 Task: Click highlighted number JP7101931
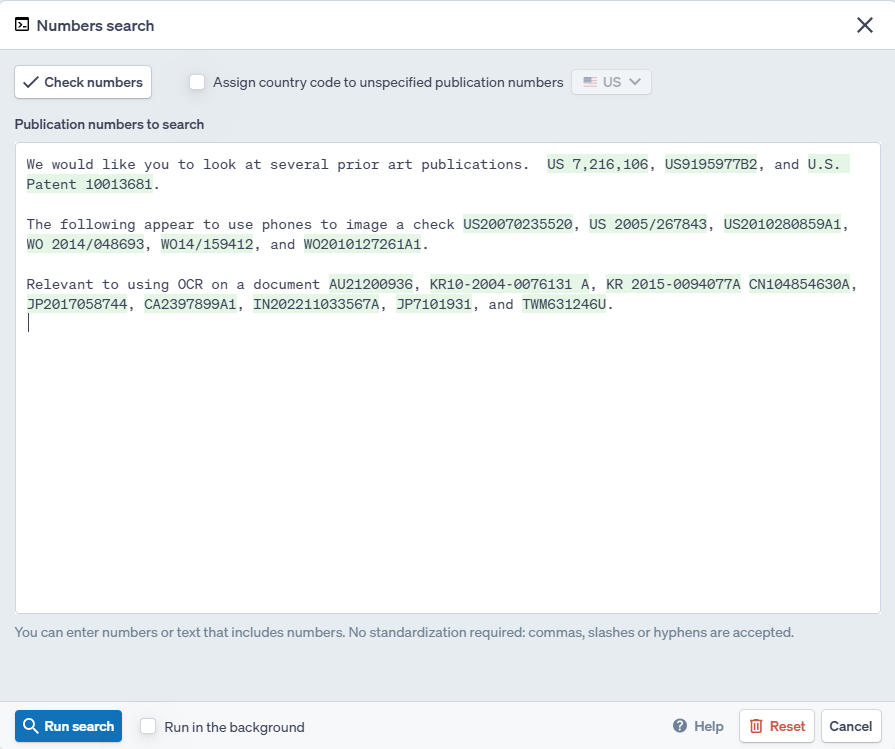click(434, 304)
